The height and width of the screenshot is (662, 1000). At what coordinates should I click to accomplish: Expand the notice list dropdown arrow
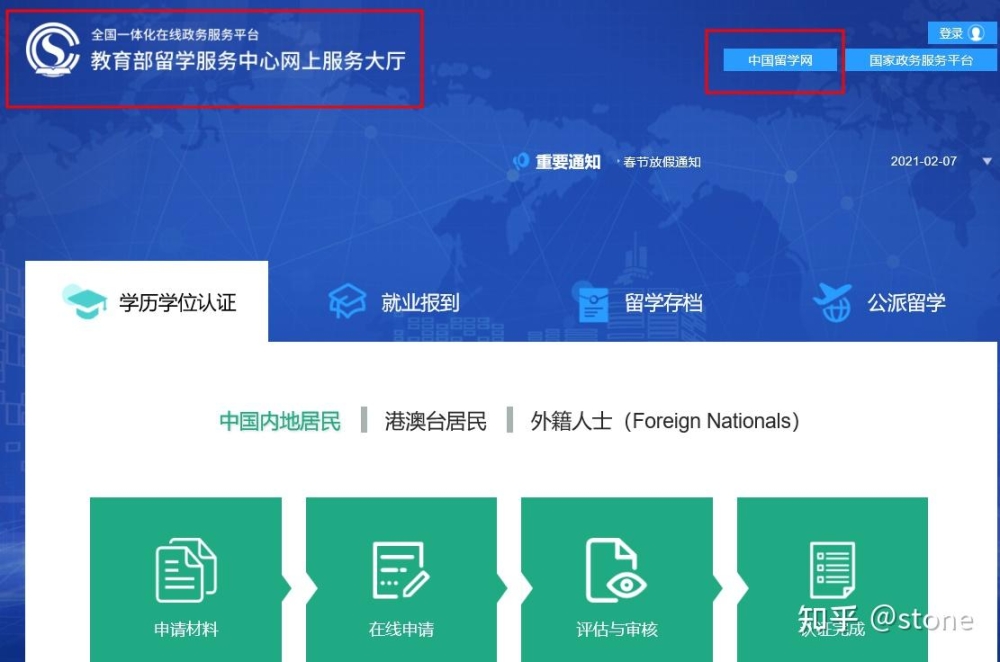click(987, 161)
